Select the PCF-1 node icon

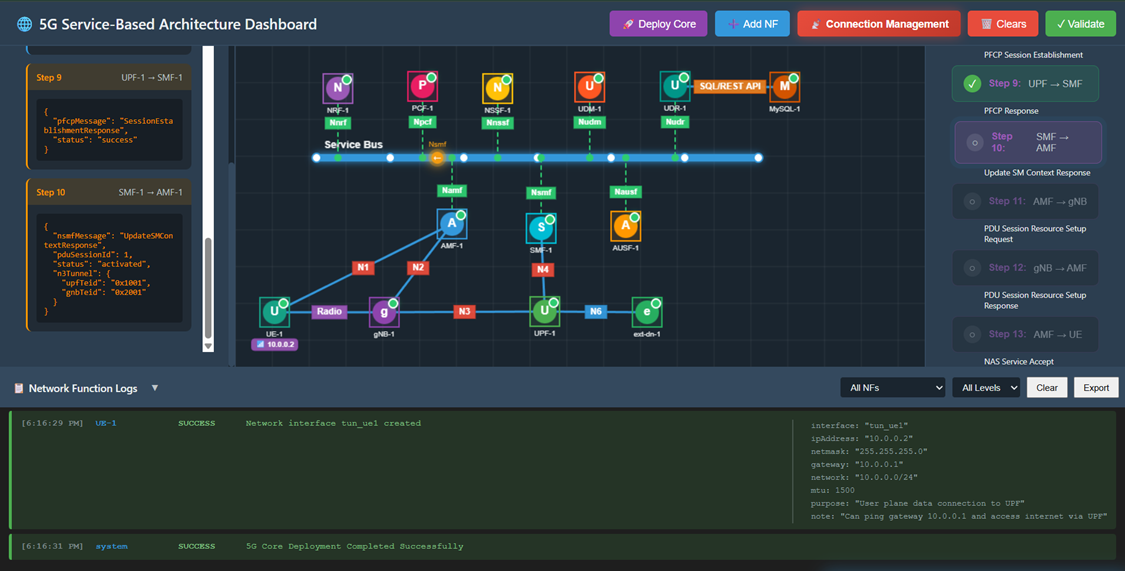422,87
